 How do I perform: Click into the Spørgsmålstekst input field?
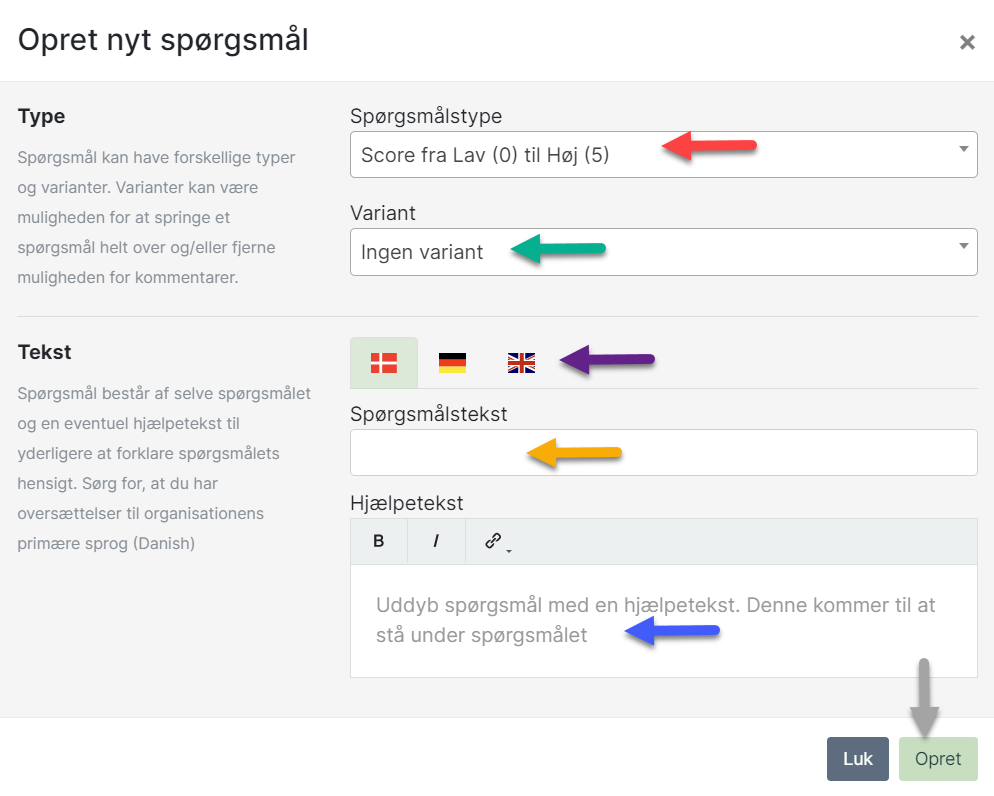pyautogui.click(x=663, y=453)
